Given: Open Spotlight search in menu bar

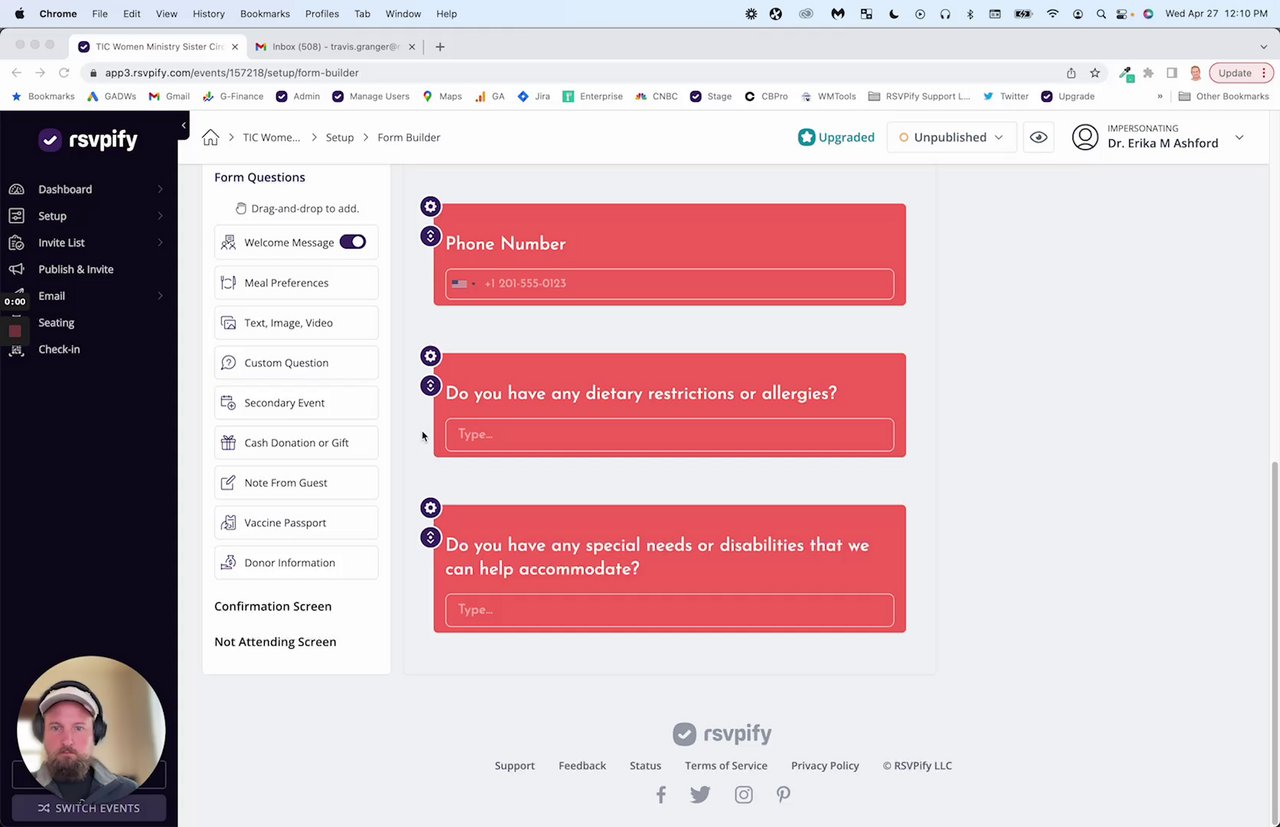Looking at the screenshot, I should point(1101,14).
